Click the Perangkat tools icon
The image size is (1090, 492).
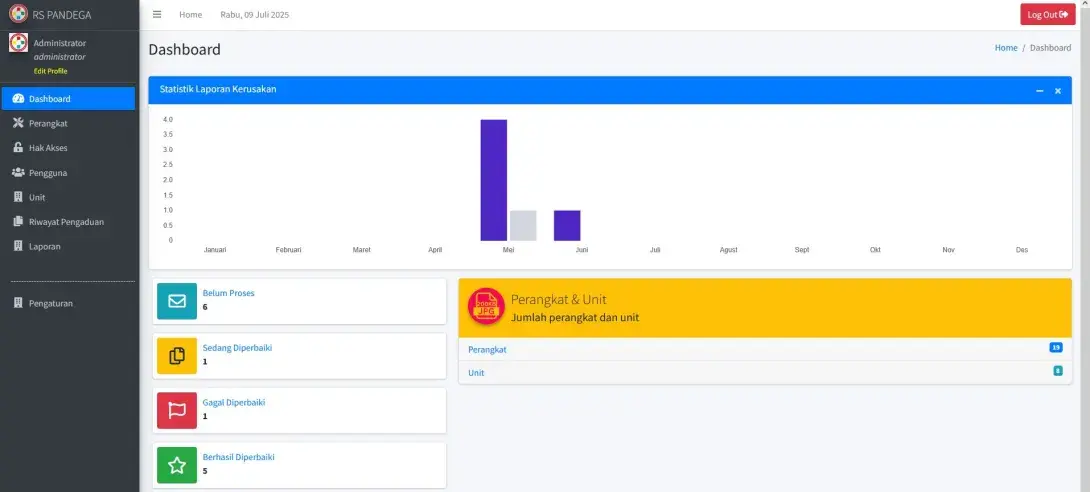tap(18, 123)
